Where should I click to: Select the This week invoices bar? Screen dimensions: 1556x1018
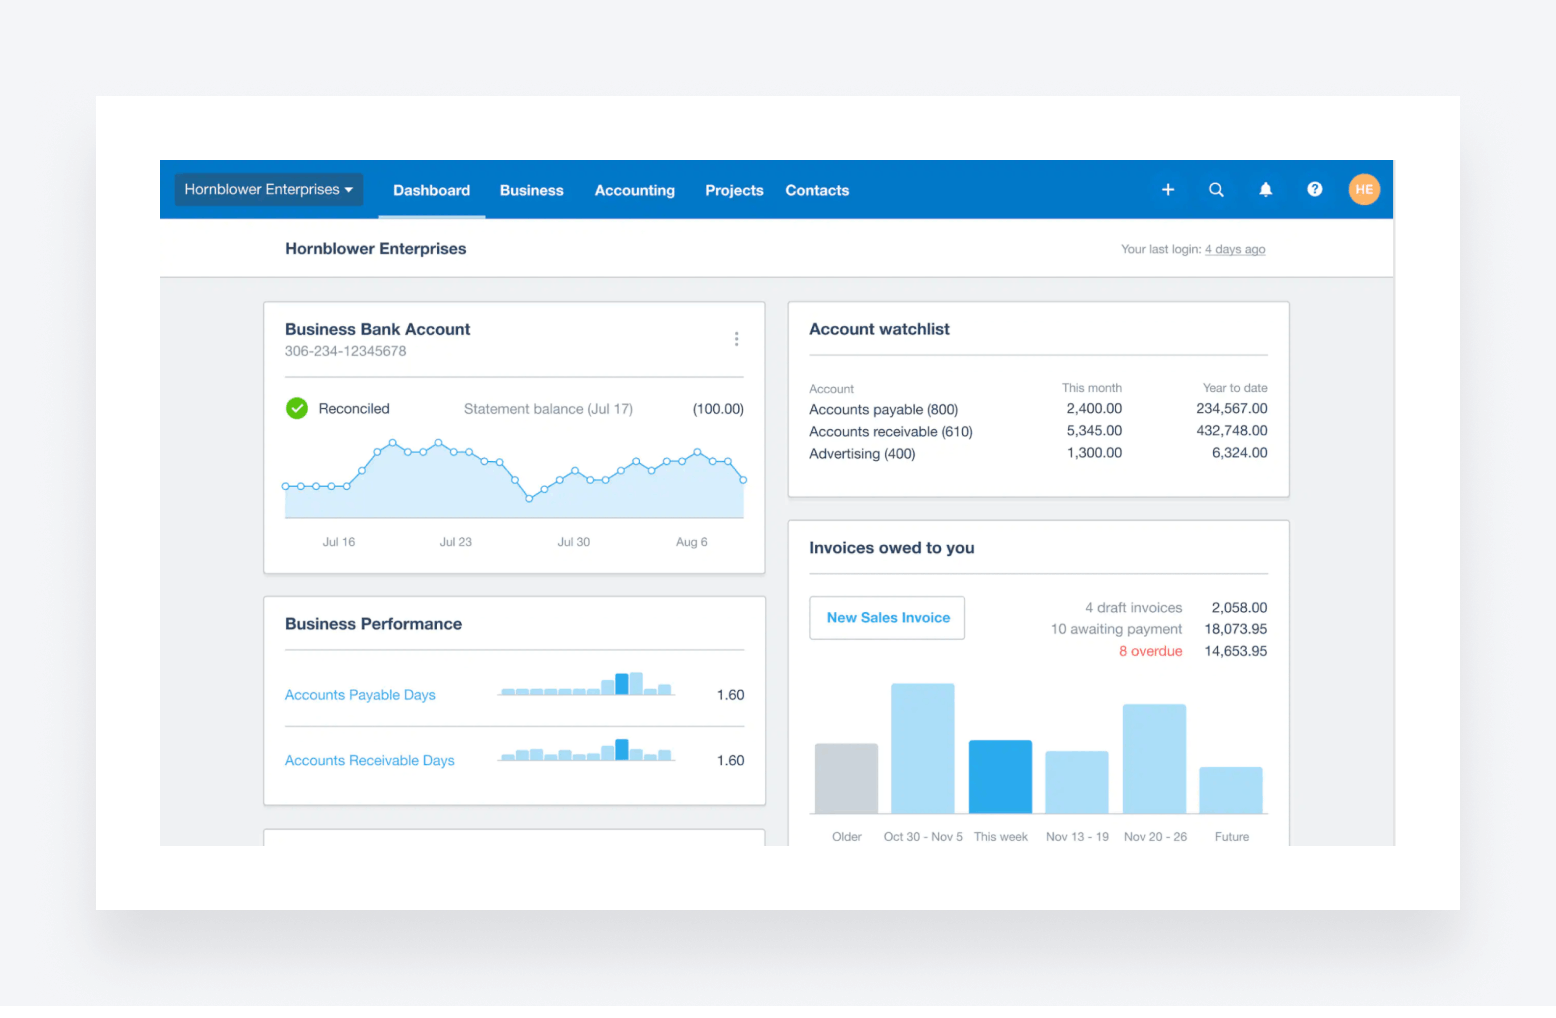(1000, 776)
